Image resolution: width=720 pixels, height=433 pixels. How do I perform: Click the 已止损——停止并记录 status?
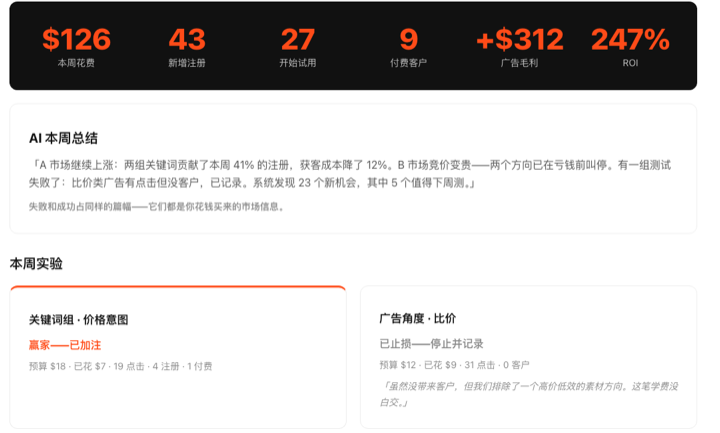pyautogui.click(x=431, y=343)
